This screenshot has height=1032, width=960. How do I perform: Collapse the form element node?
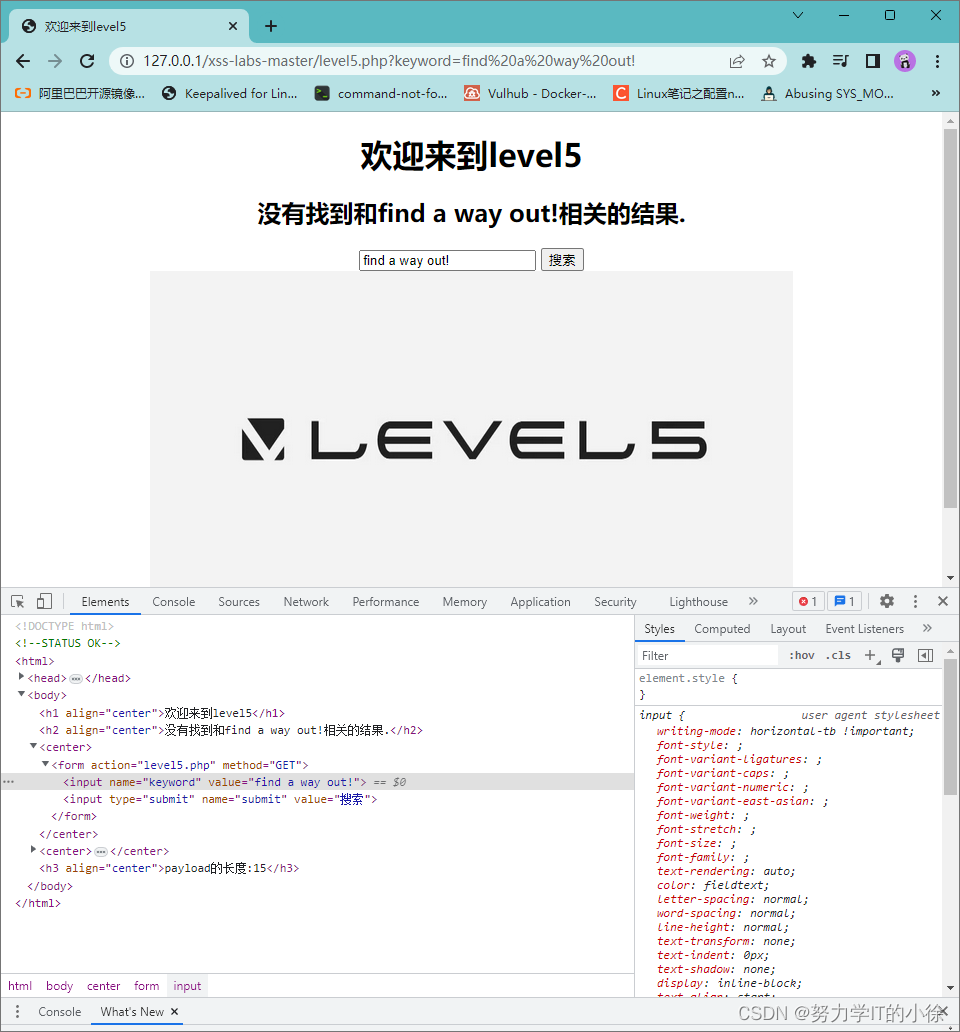pyautogui.click(x=45, y=764)
